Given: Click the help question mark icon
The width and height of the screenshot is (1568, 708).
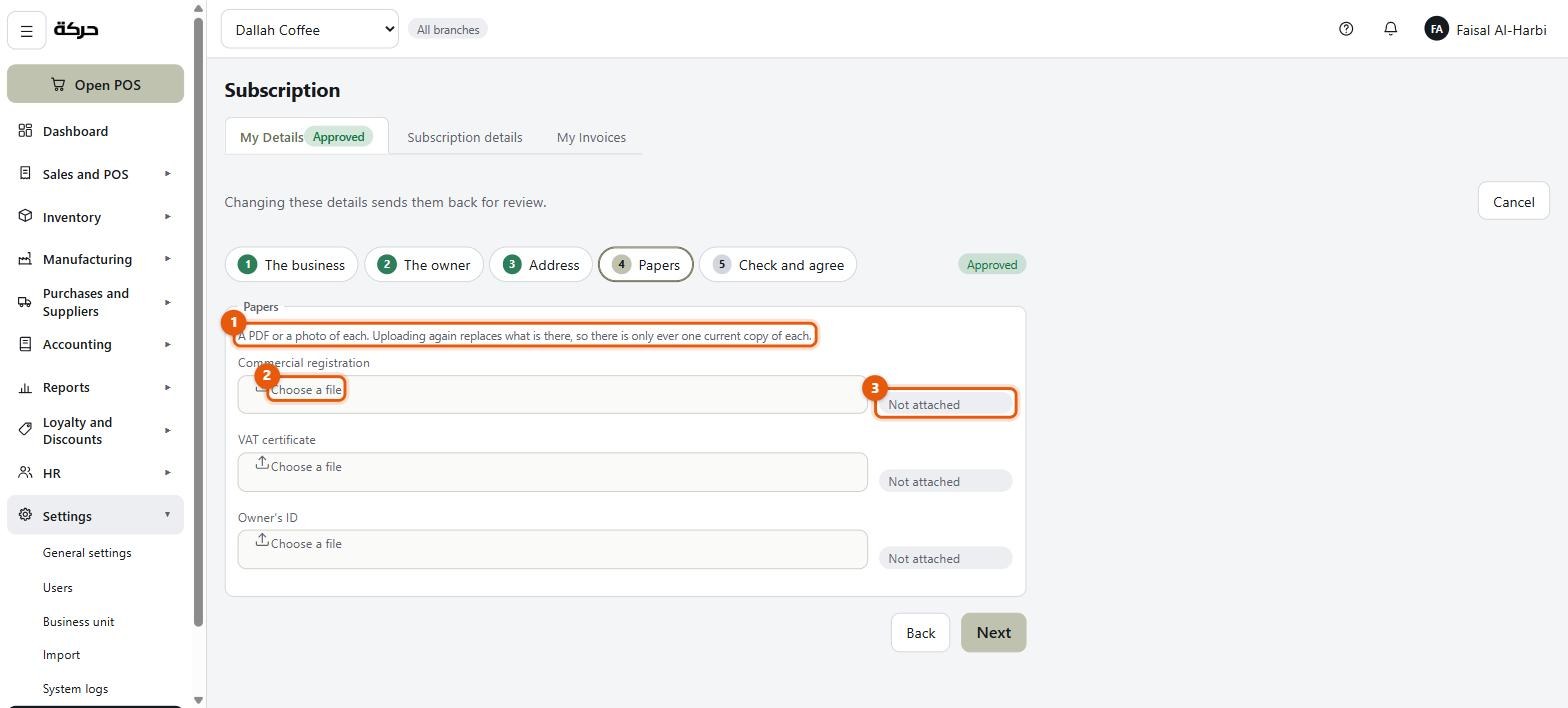Looking at the screenshot, I should (x=1346, y=29).
